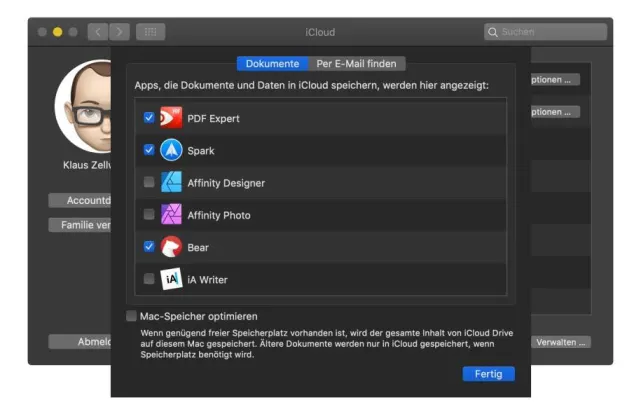Image resolution: width=640 pixels, height=414 pixels.
Task: Open the Per E-Mail finden tab
Action: click(x=356, y=64)
